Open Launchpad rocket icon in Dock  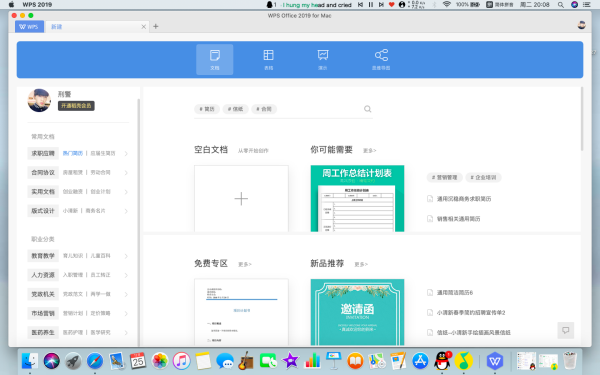pyautogui.click(x=73, y=360)
